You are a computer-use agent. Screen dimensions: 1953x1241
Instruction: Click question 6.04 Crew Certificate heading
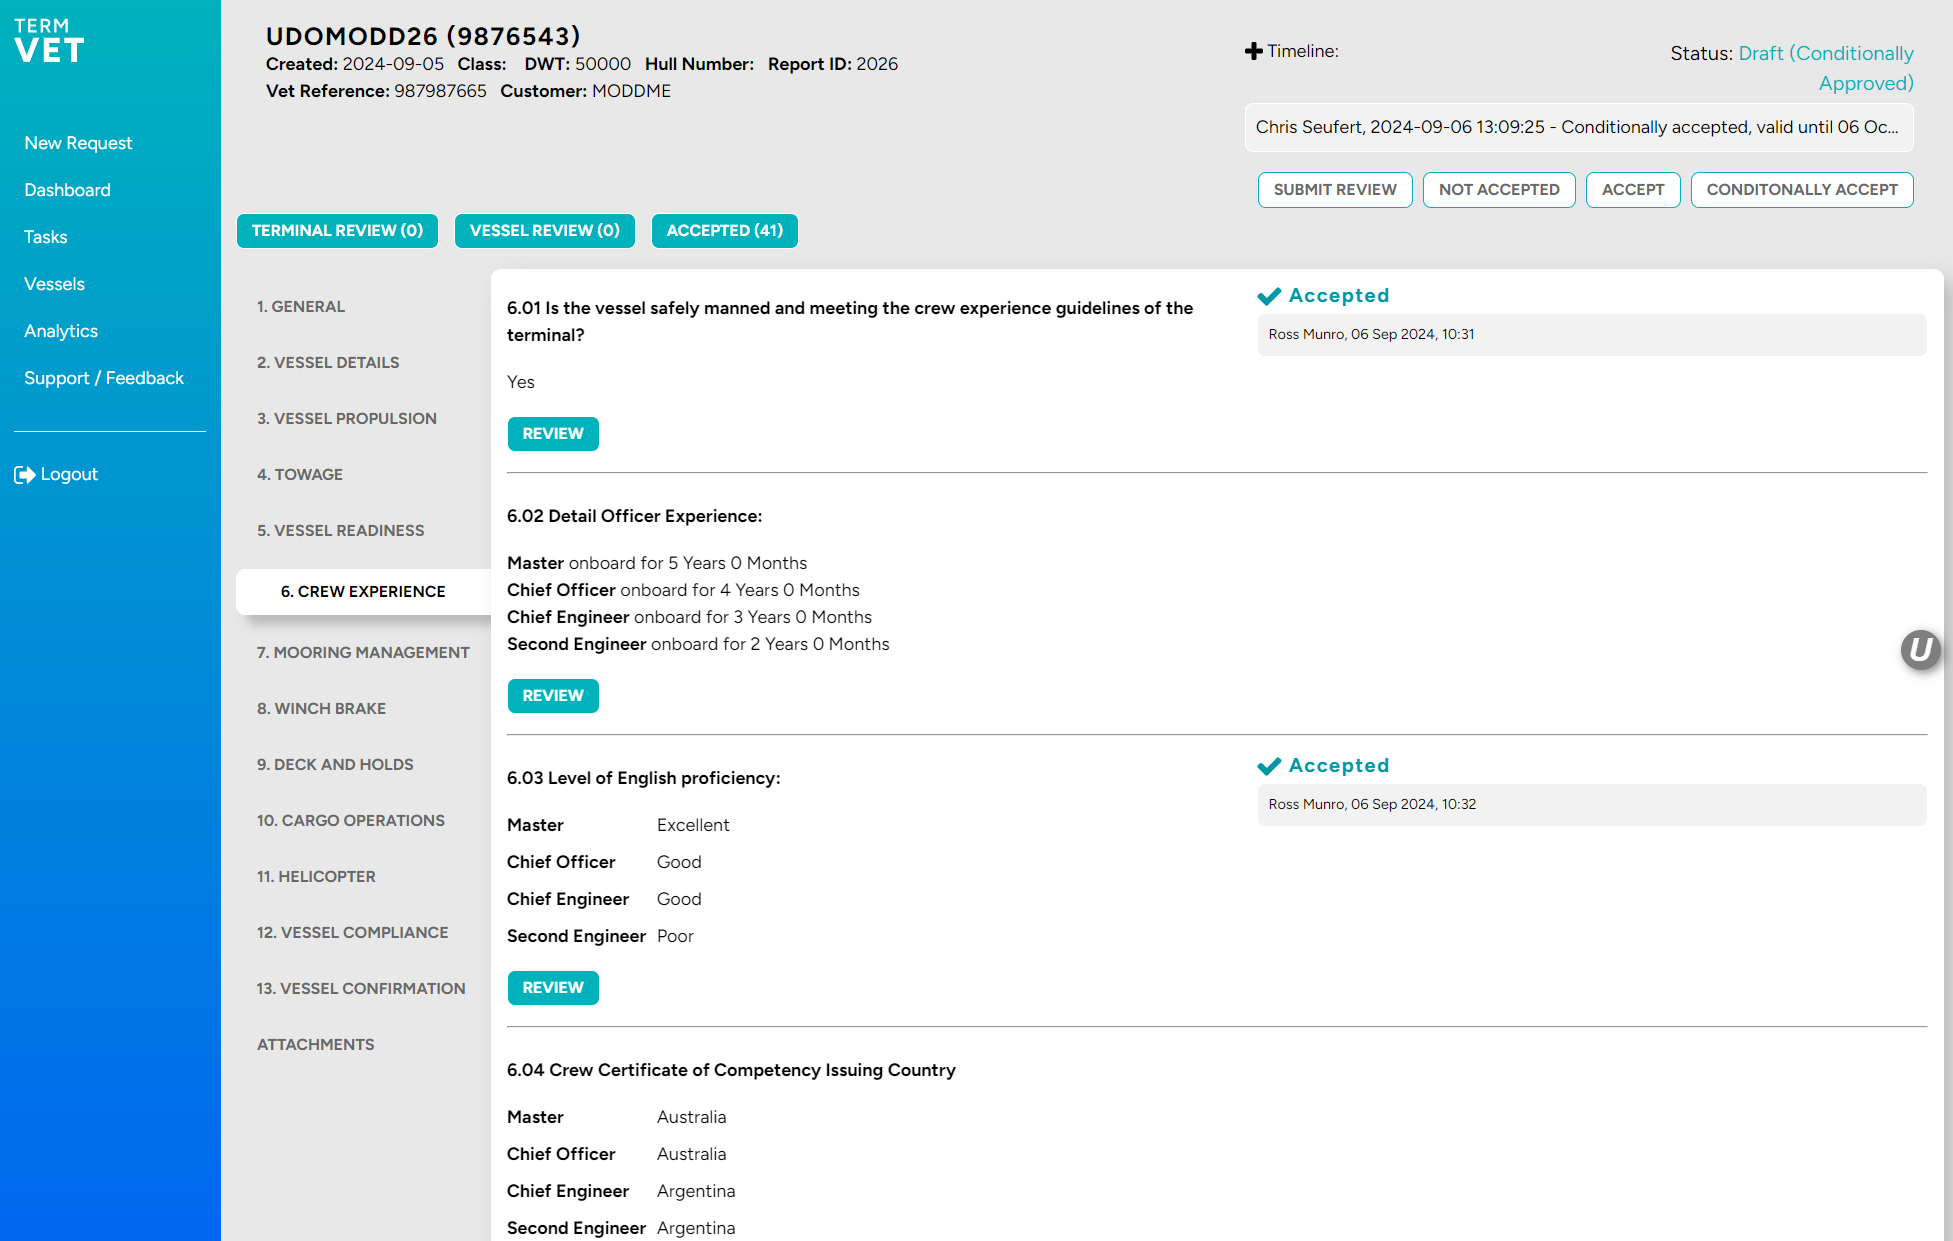point(731,1070)
